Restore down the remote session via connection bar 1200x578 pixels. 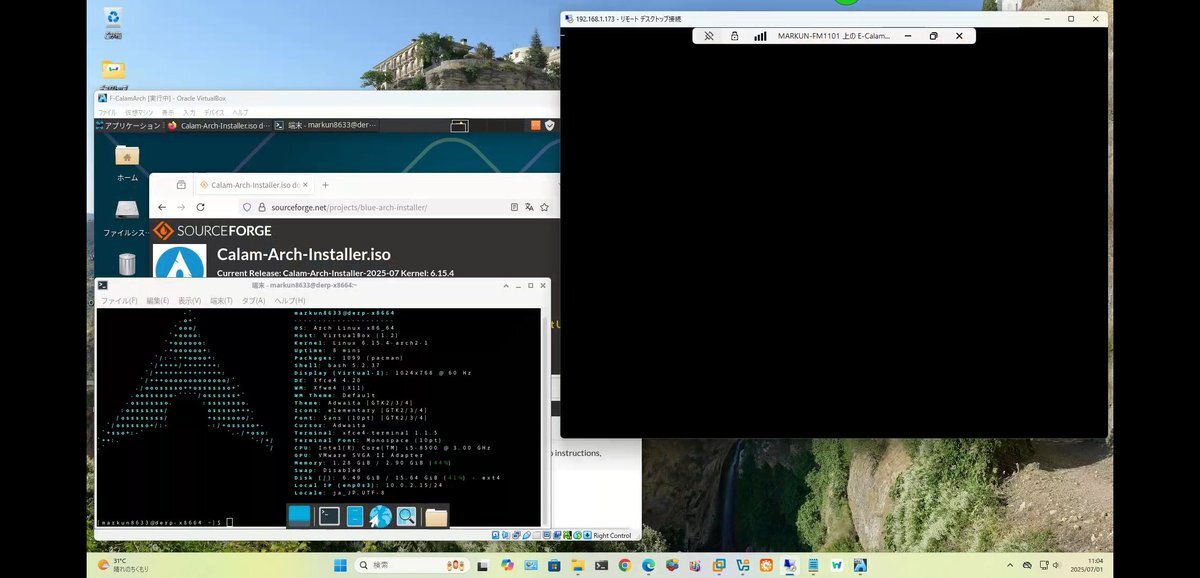click(933, 36)
